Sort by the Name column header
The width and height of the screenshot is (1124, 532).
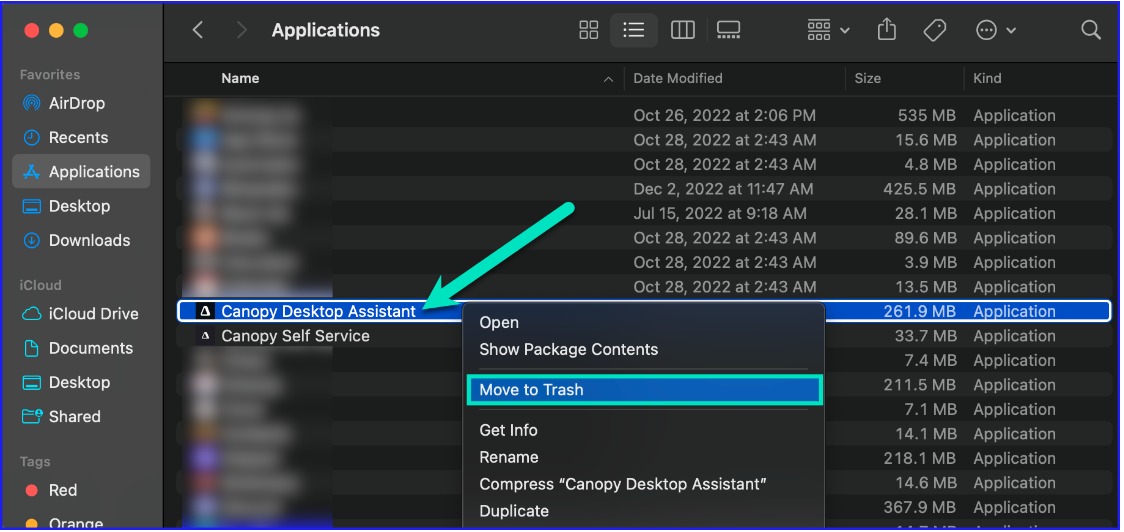point(240,79)
